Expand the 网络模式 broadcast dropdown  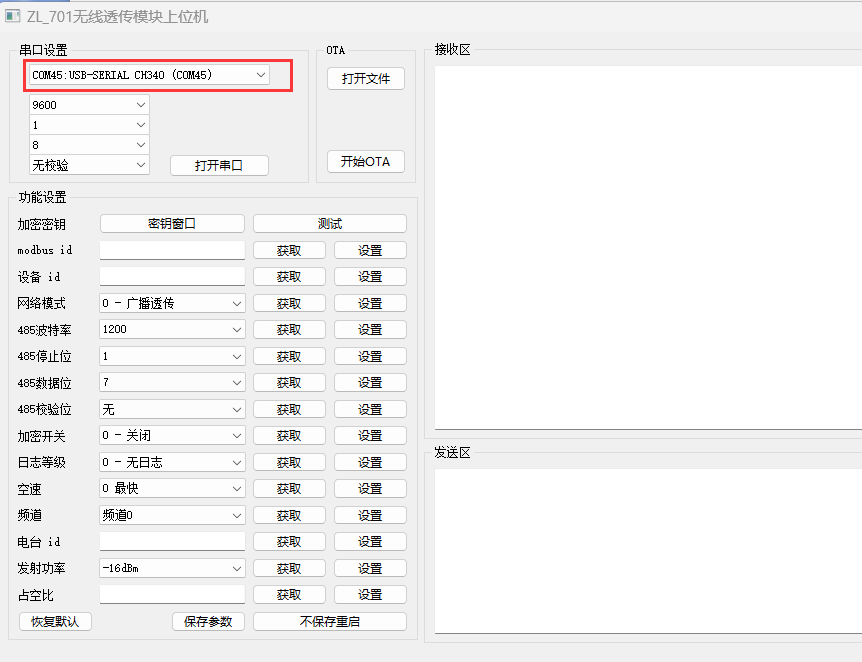click(172, 303)
